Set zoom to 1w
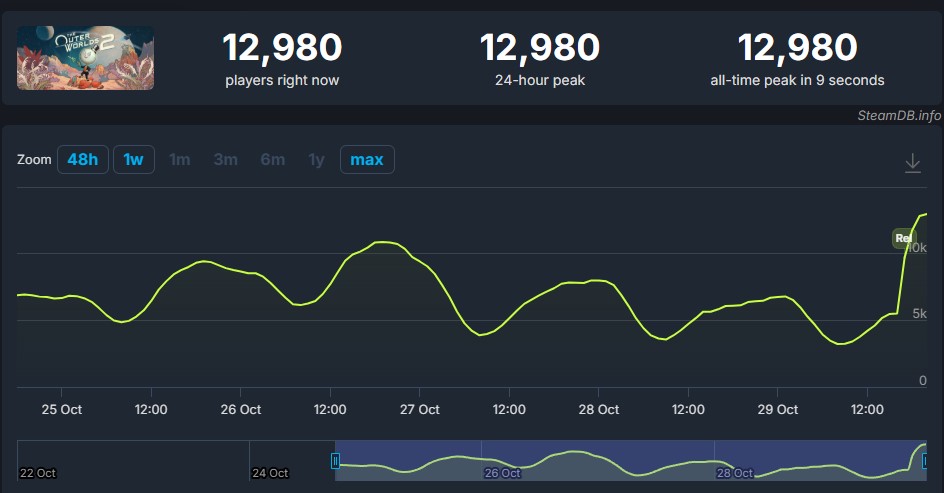 pos(134,160)
